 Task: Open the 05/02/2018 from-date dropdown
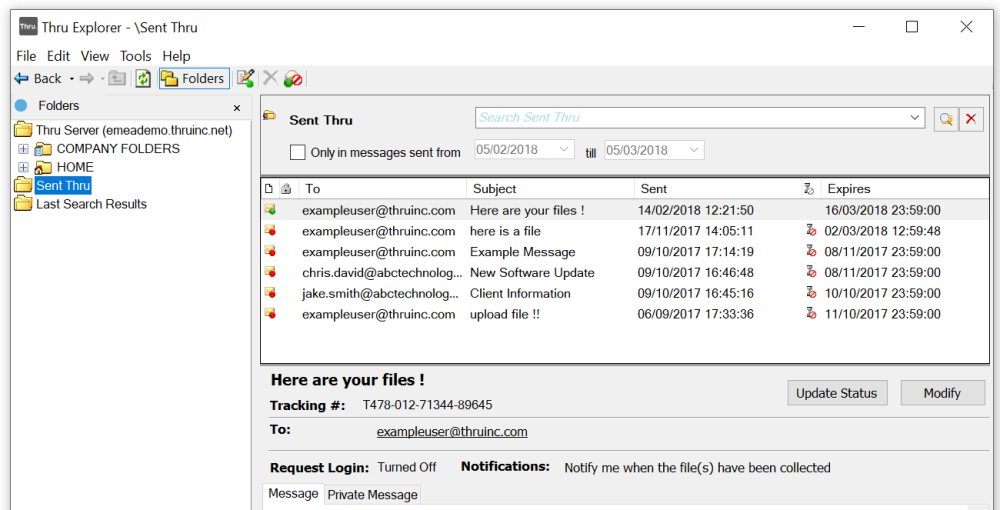(x=564, y=149)
